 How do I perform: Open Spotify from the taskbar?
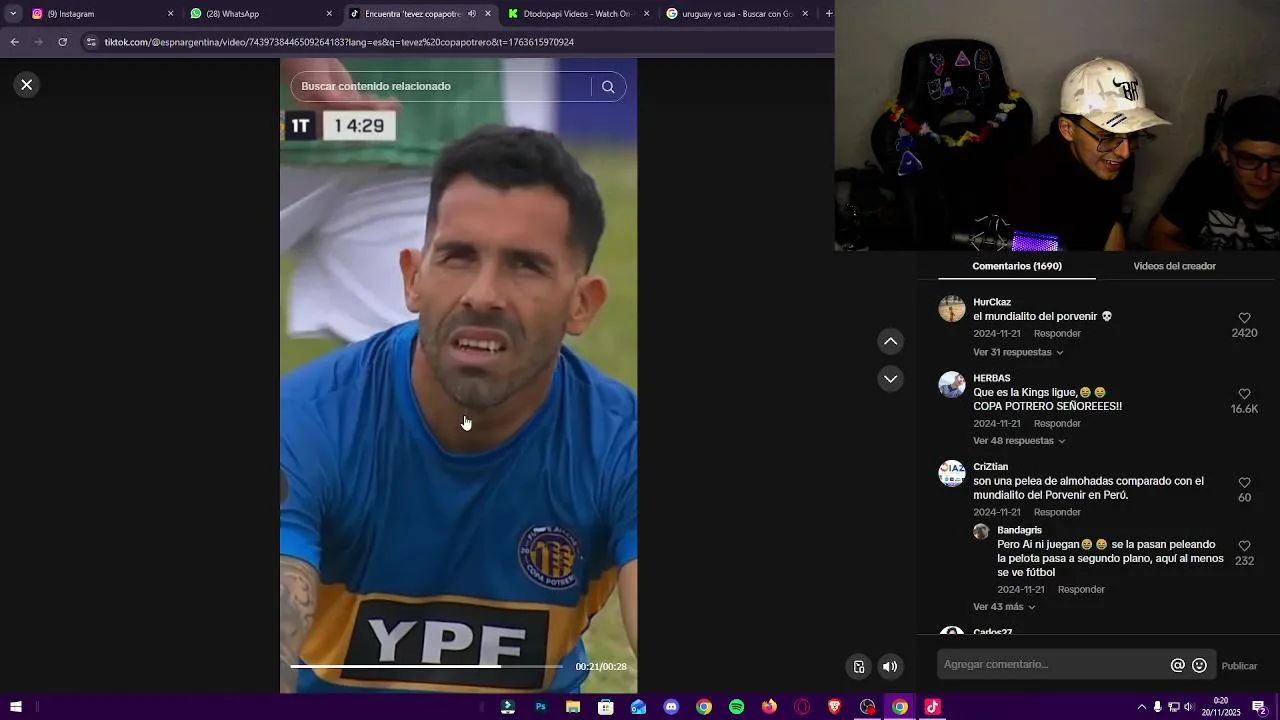[x=737, y=707]
